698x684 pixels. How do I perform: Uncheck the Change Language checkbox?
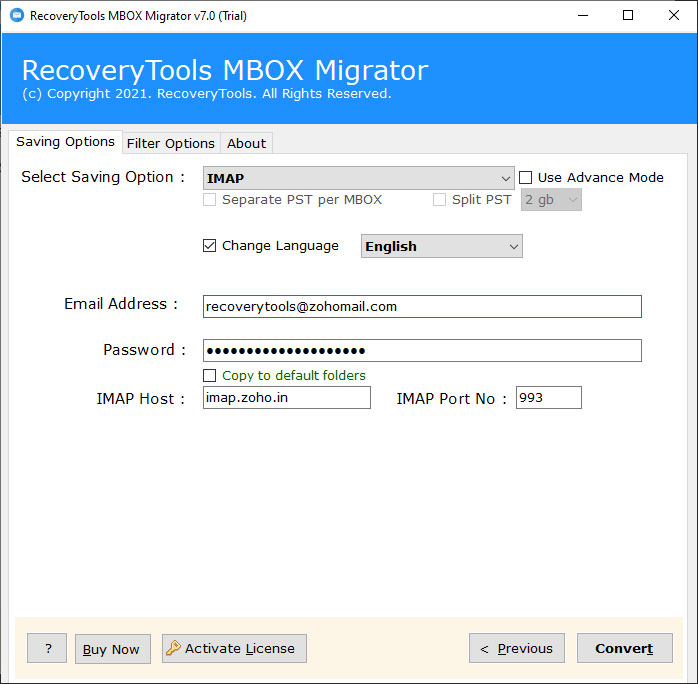(x=210, y=246)
